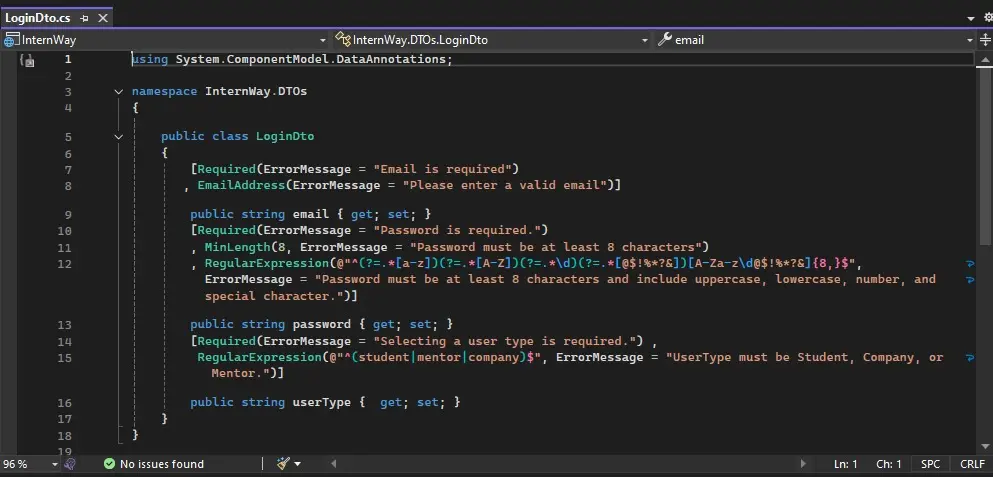Click 'EmailAddress' attribute on line 8

241,185
